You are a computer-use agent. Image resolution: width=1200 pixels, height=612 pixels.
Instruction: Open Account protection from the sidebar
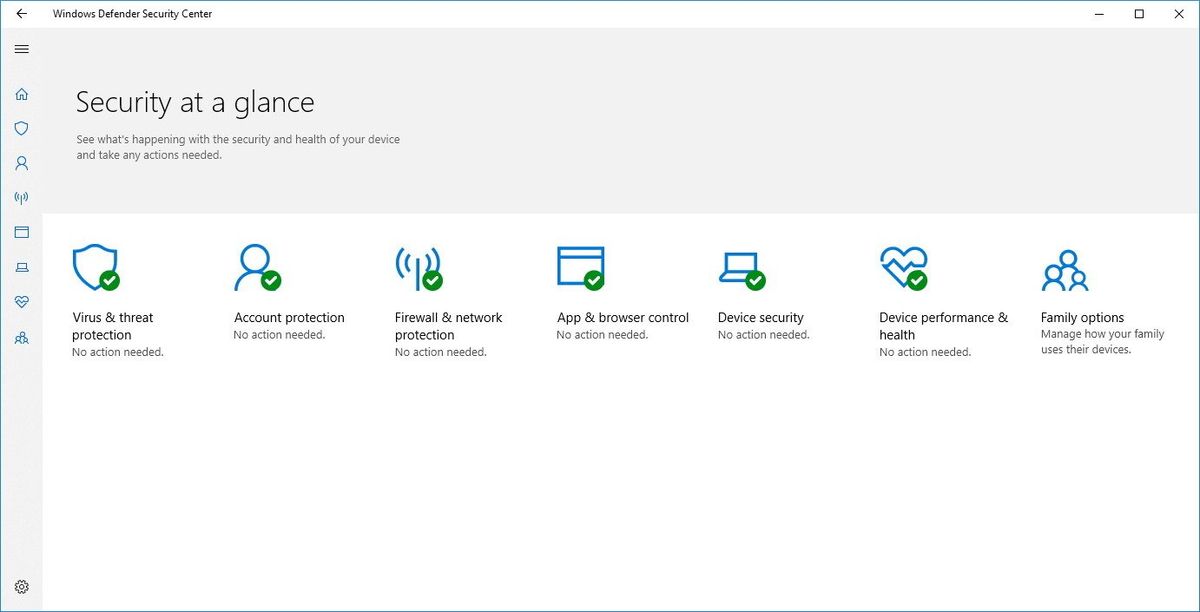(22, 162)
